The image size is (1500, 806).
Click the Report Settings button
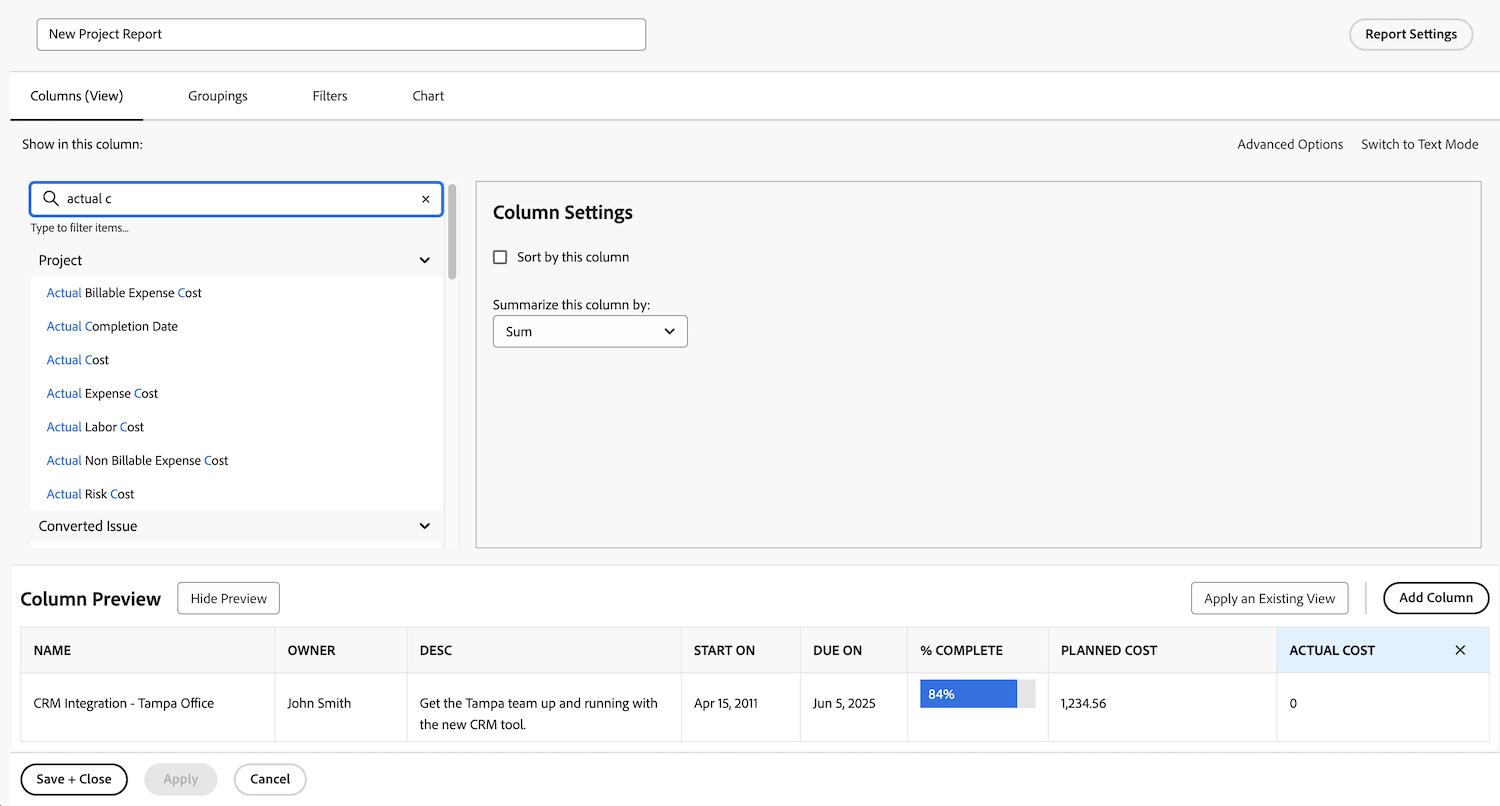[x=1410, y=34]
